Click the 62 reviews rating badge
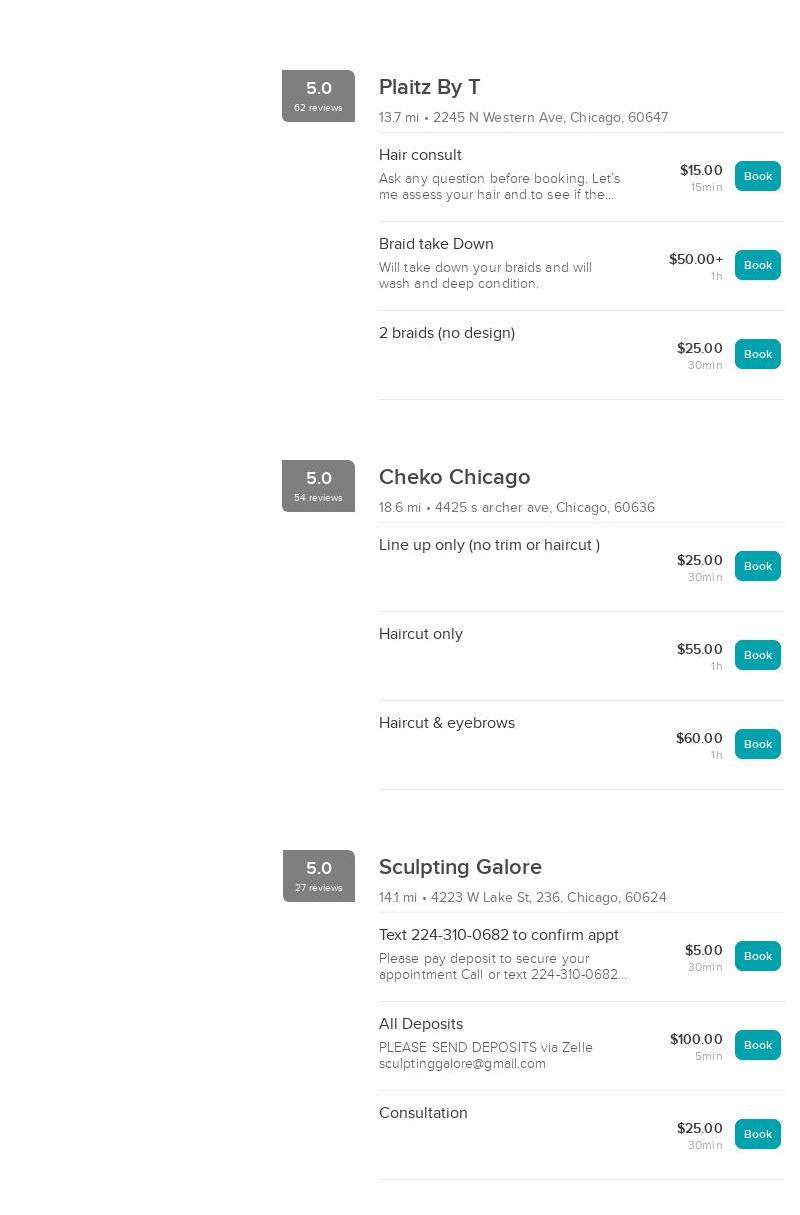The width and height of the screenshot is (800, 1215). (318, 96)
